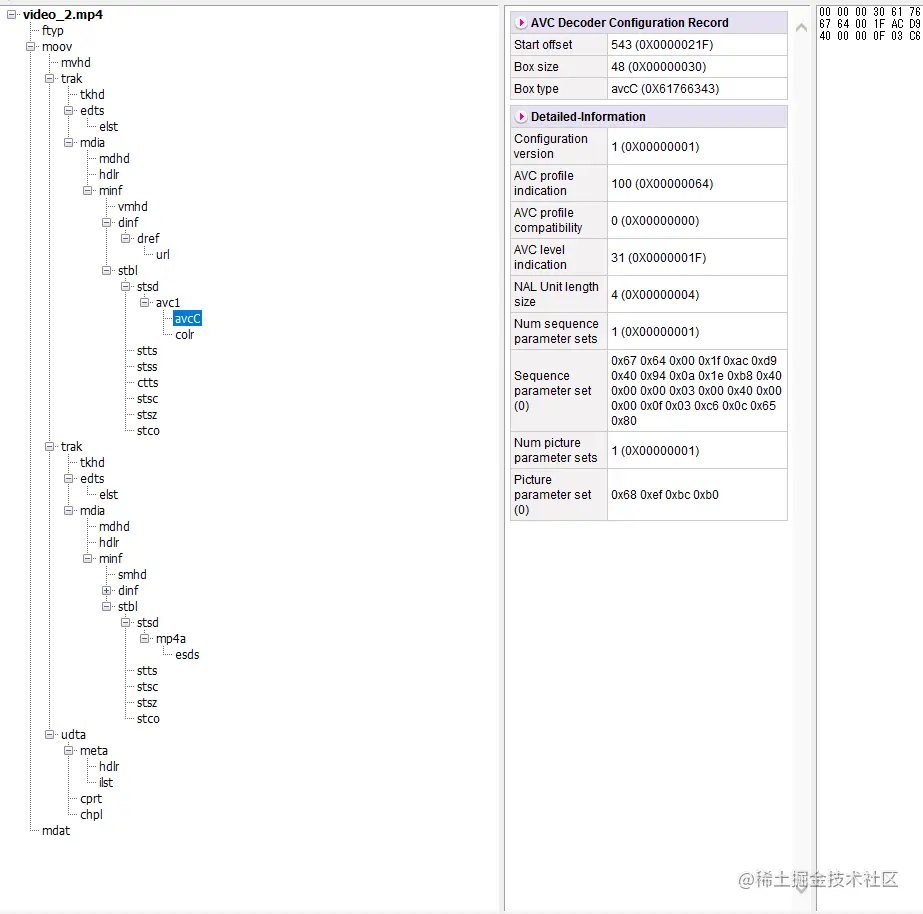
Task: Select the mdat box
Action: pyautogui.click(x=56, y=830)
